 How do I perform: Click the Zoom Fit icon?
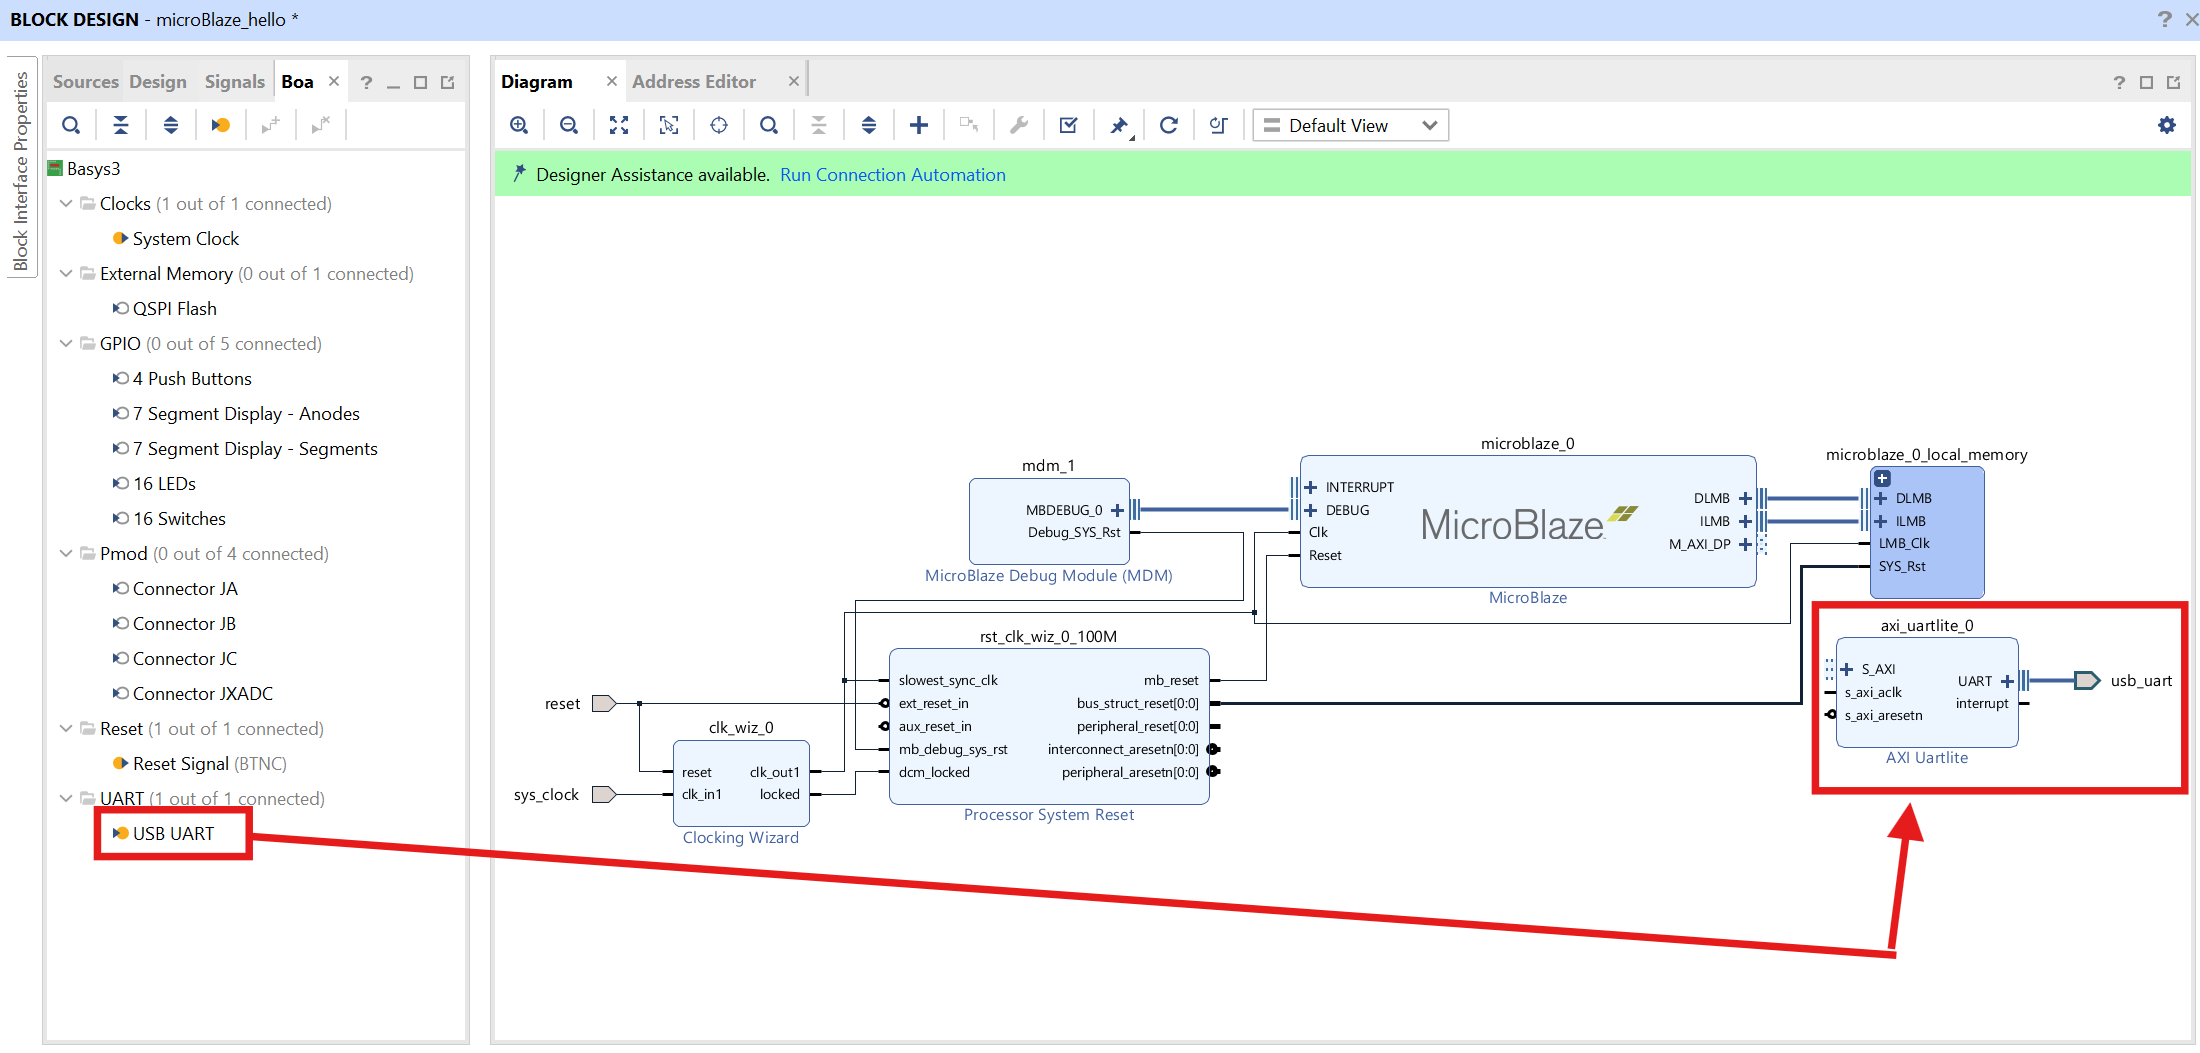[x=619, y=125]
